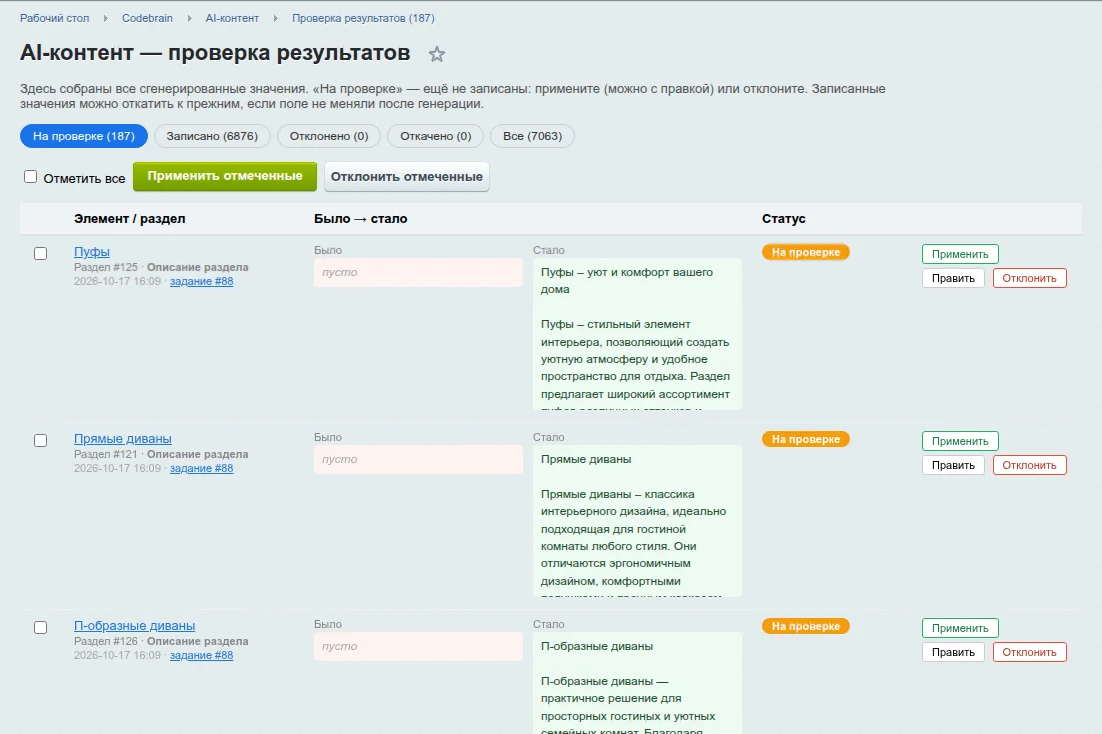
Task: Click the new text box for Пуфы
Action: [x=637, y=334]
